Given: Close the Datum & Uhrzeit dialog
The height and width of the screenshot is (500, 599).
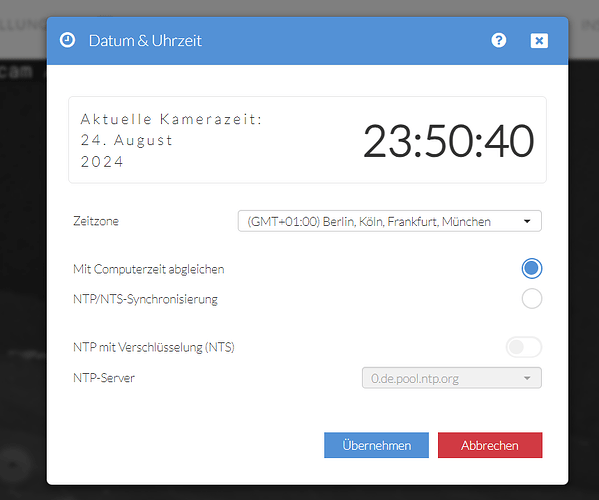Looking at the screenshot, I should (539, 40).
